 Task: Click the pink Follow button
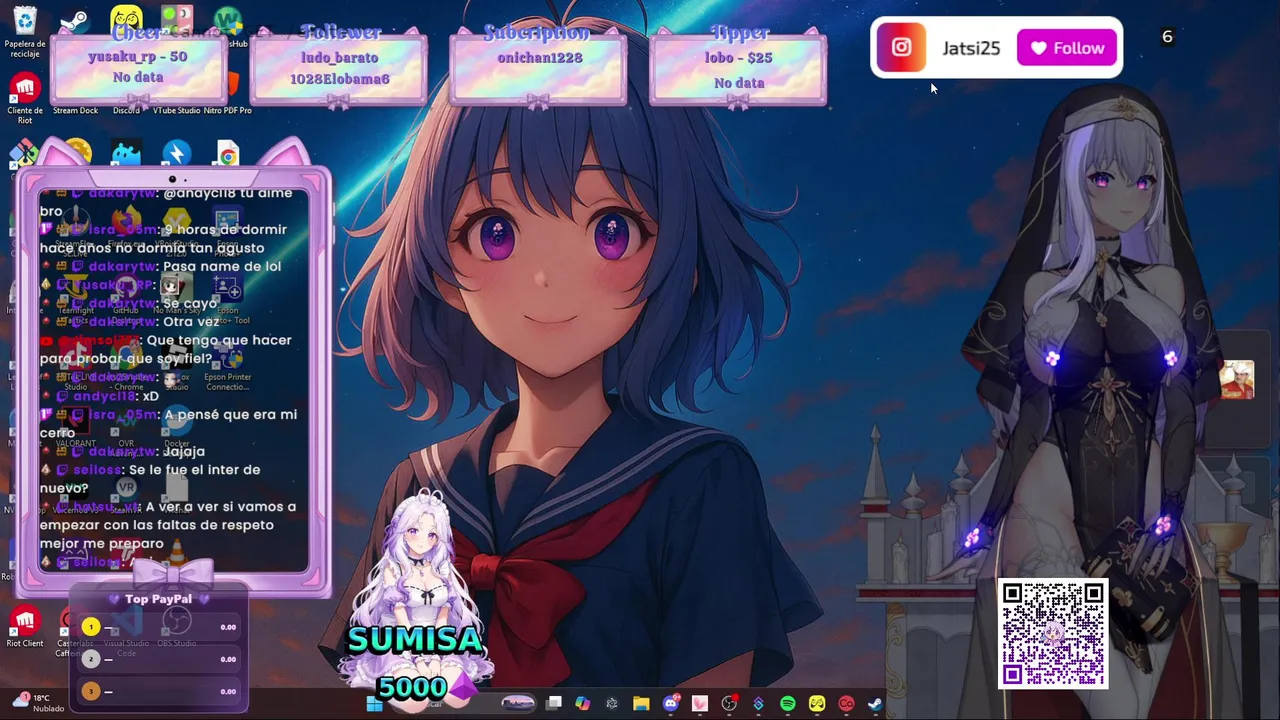pyautogui.click(x=1067, y=48)
